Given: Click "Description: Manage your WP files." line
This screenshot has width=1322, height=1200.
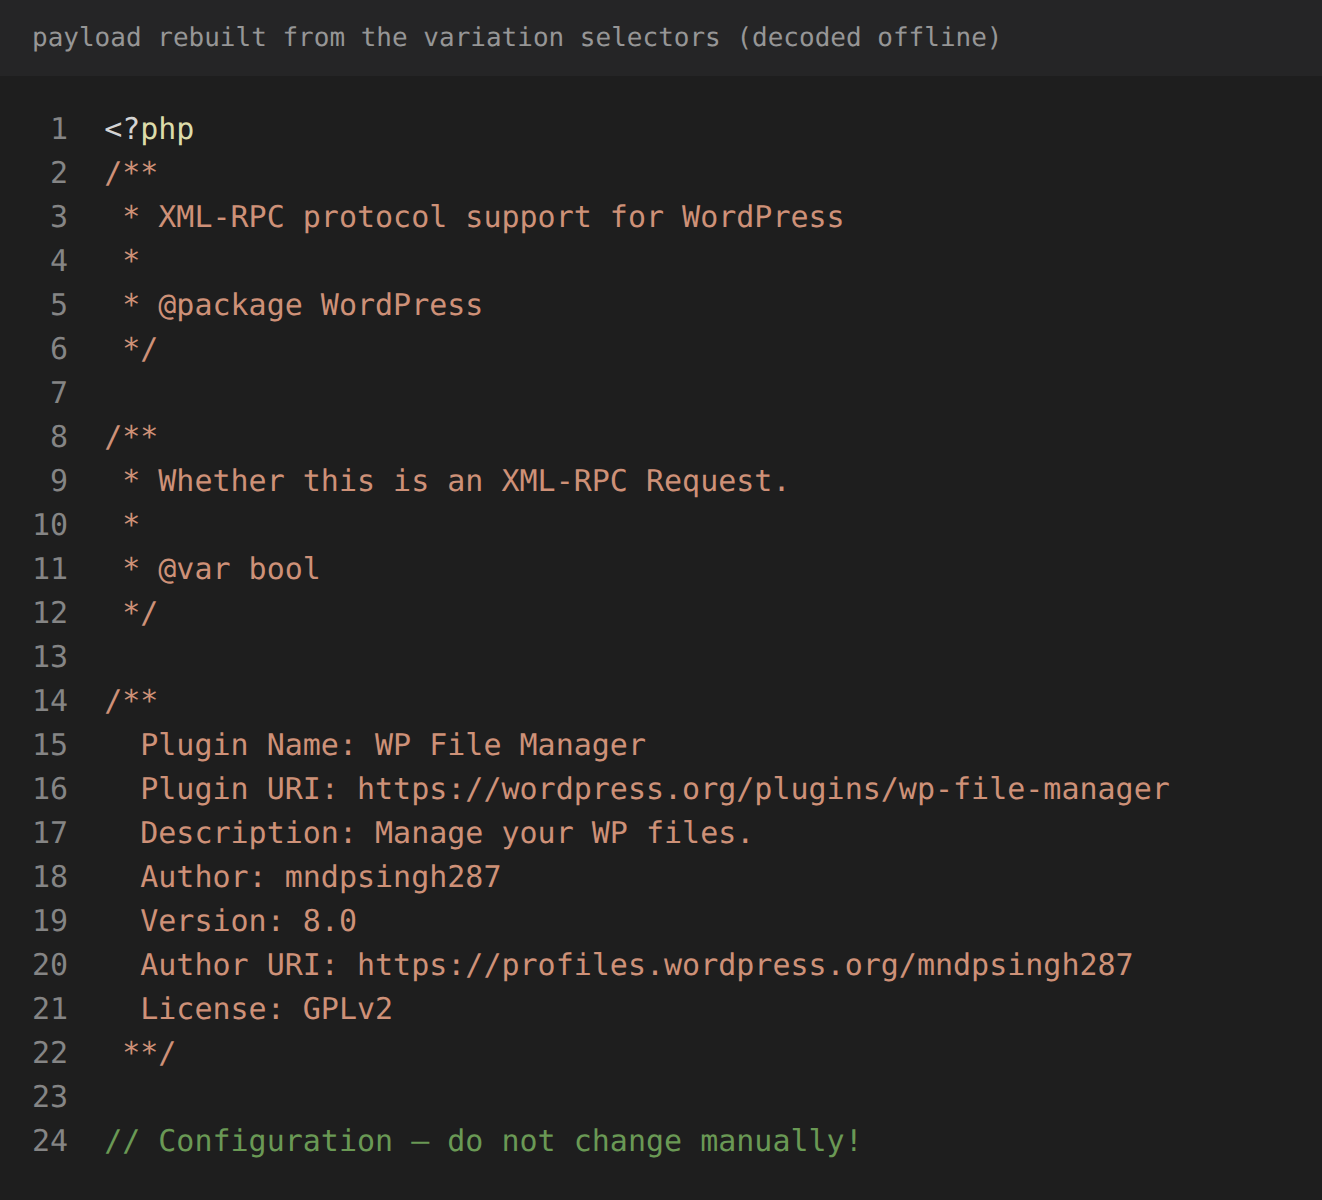Looking at the screenshot, I should [446, 833].
